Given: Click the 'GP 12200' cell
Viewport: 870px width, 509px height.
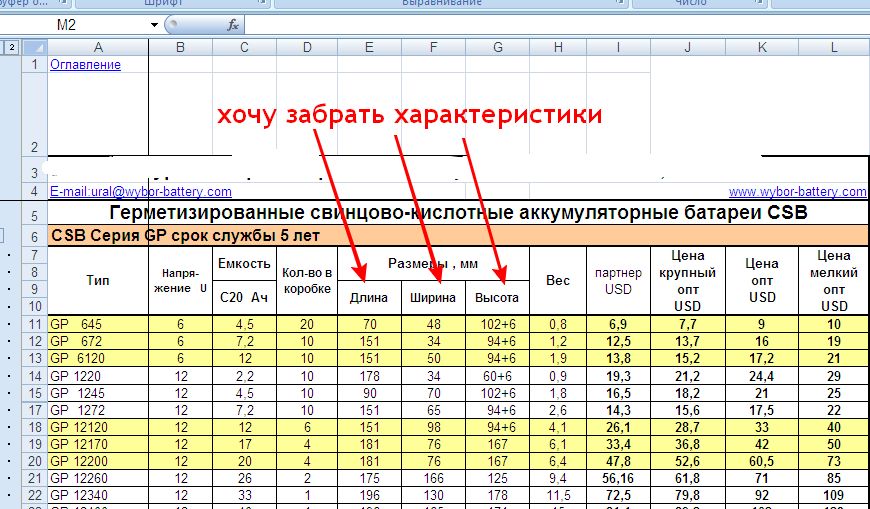Looking at the screenshot, I should [98, 461].
